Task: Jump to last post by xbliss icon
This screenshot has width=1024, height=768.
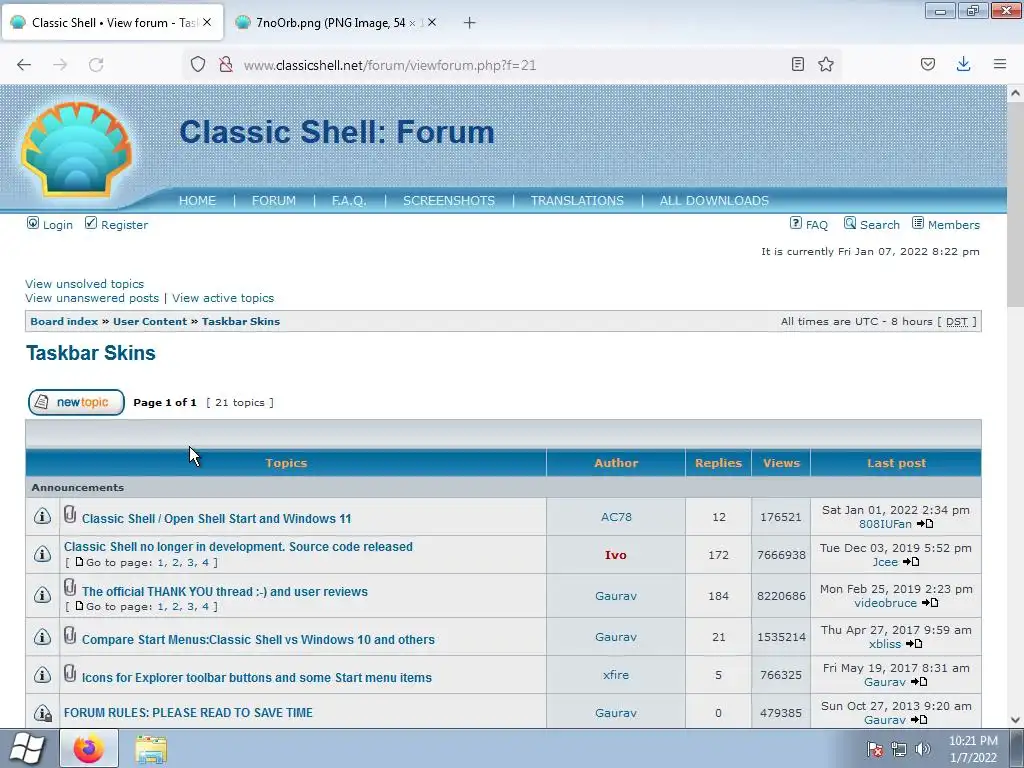Action: click(914, 644)
